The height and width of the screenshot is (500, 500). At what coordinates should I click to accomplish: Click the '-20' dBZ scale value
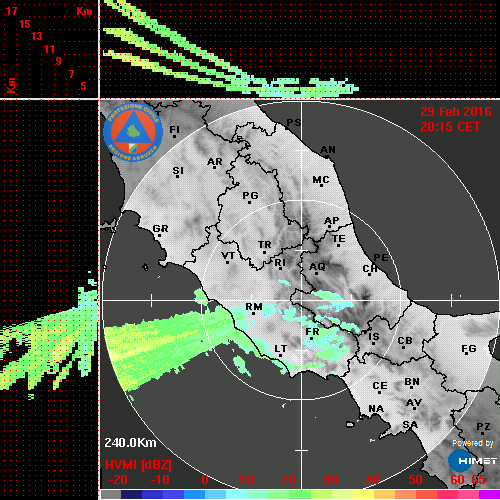(118, 480)
